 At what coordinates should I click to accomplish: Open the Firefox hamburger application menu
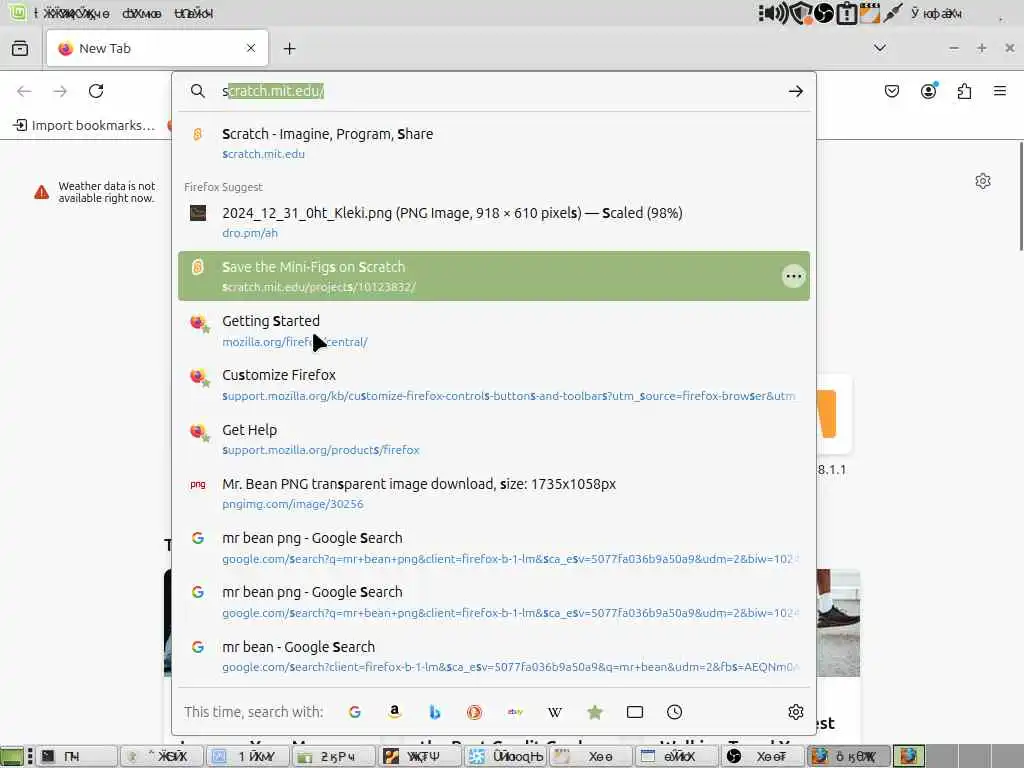pyautogui.click(x=1000, y=91)
